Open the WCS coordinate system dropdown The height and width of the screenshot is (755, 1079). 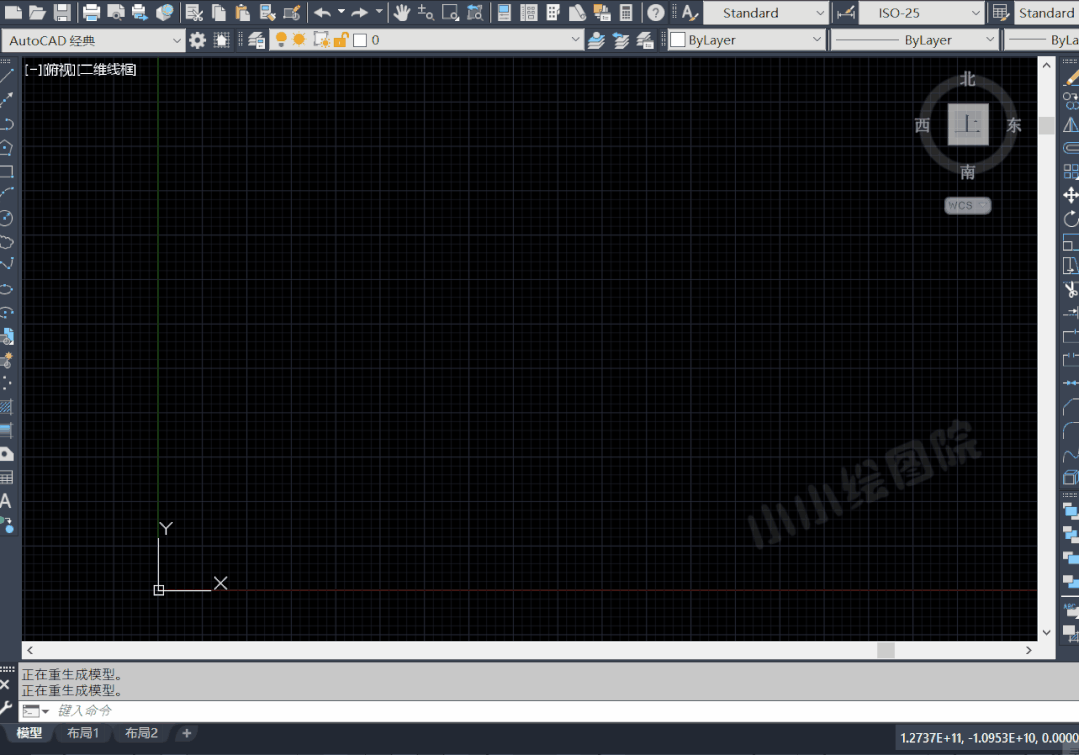pyautogui.click(x=968, y=205)
